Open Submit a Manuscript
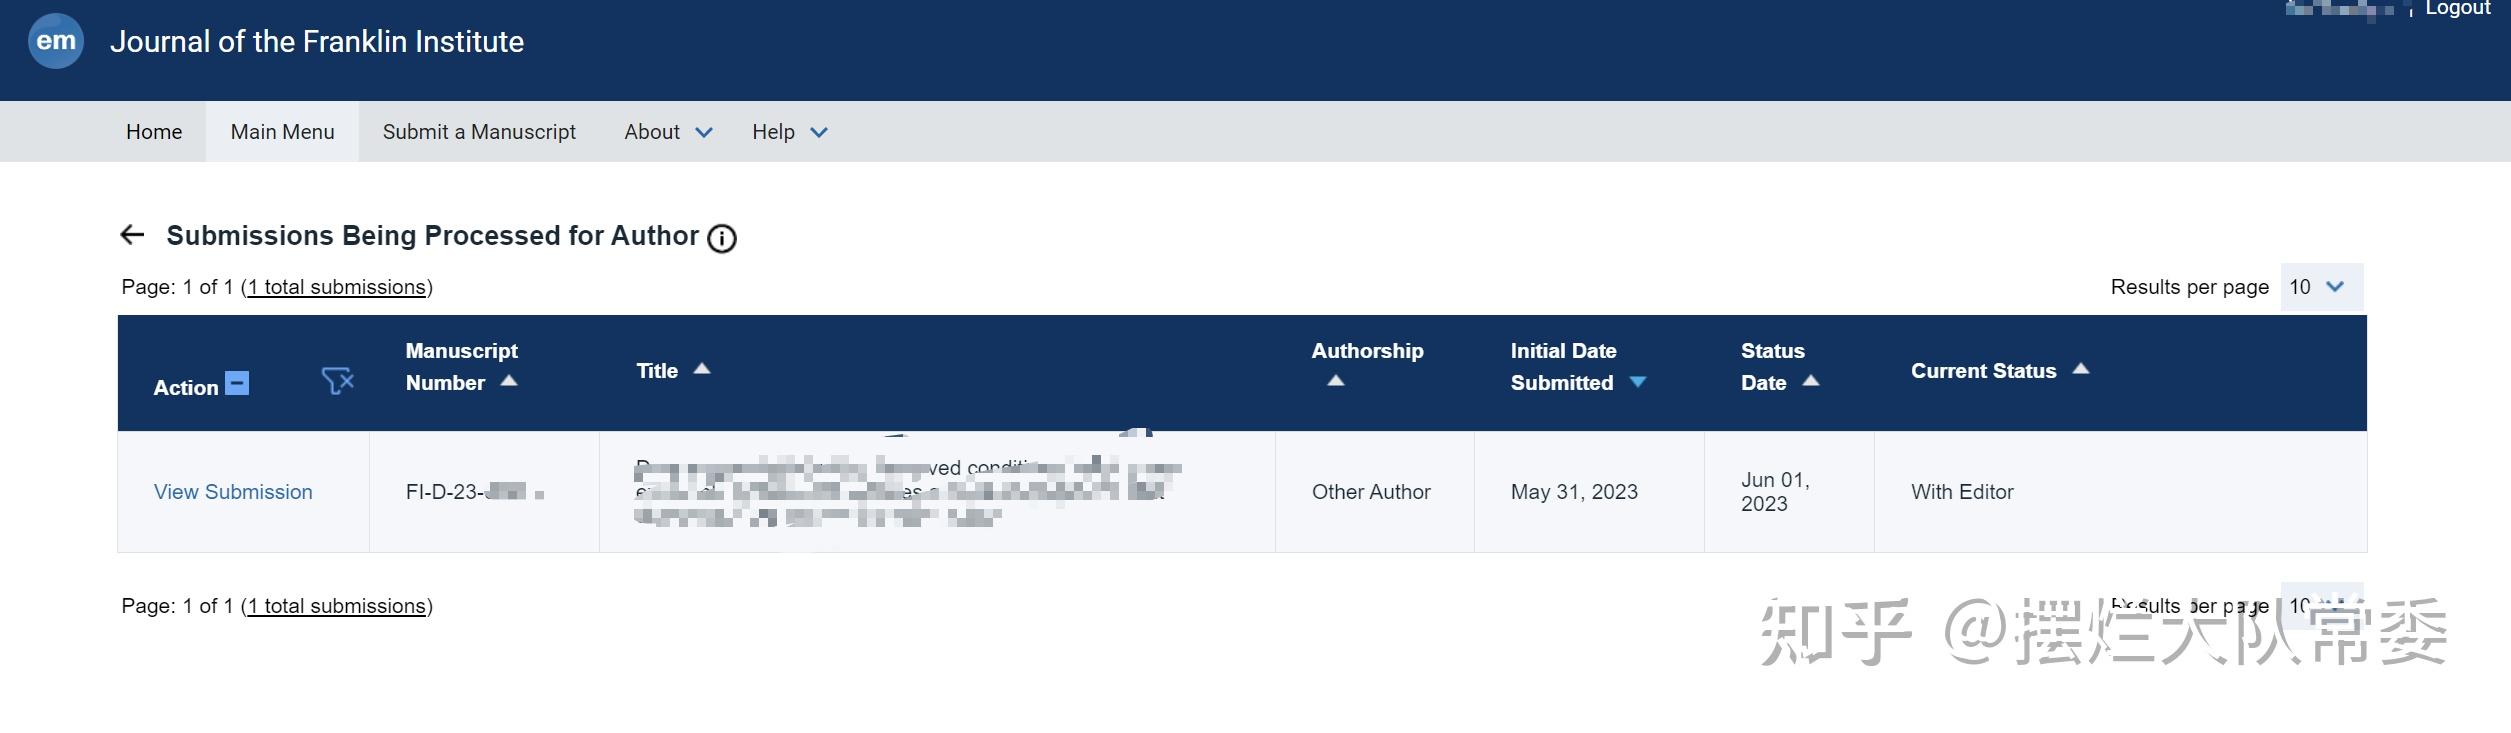The width and height of the screenshot is (2511, 733). coord(479,132)
